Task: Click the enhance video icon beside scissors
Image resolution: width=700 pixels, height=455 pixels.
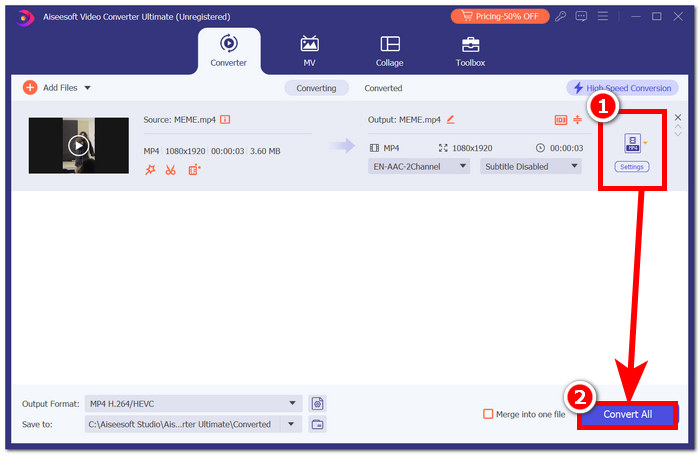Action: coord(194,169)
